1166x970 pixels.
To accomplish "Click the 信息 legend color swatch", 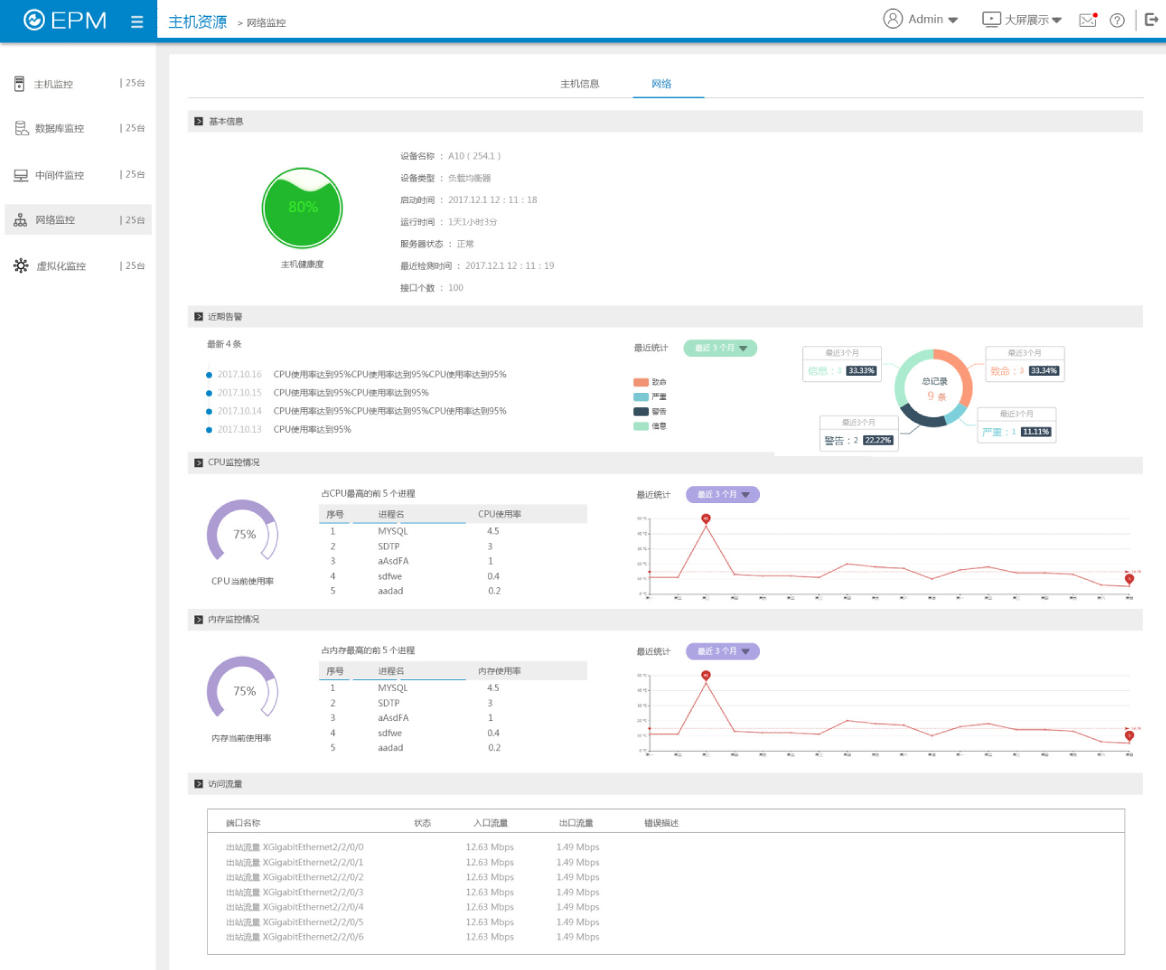I will 641,426.
